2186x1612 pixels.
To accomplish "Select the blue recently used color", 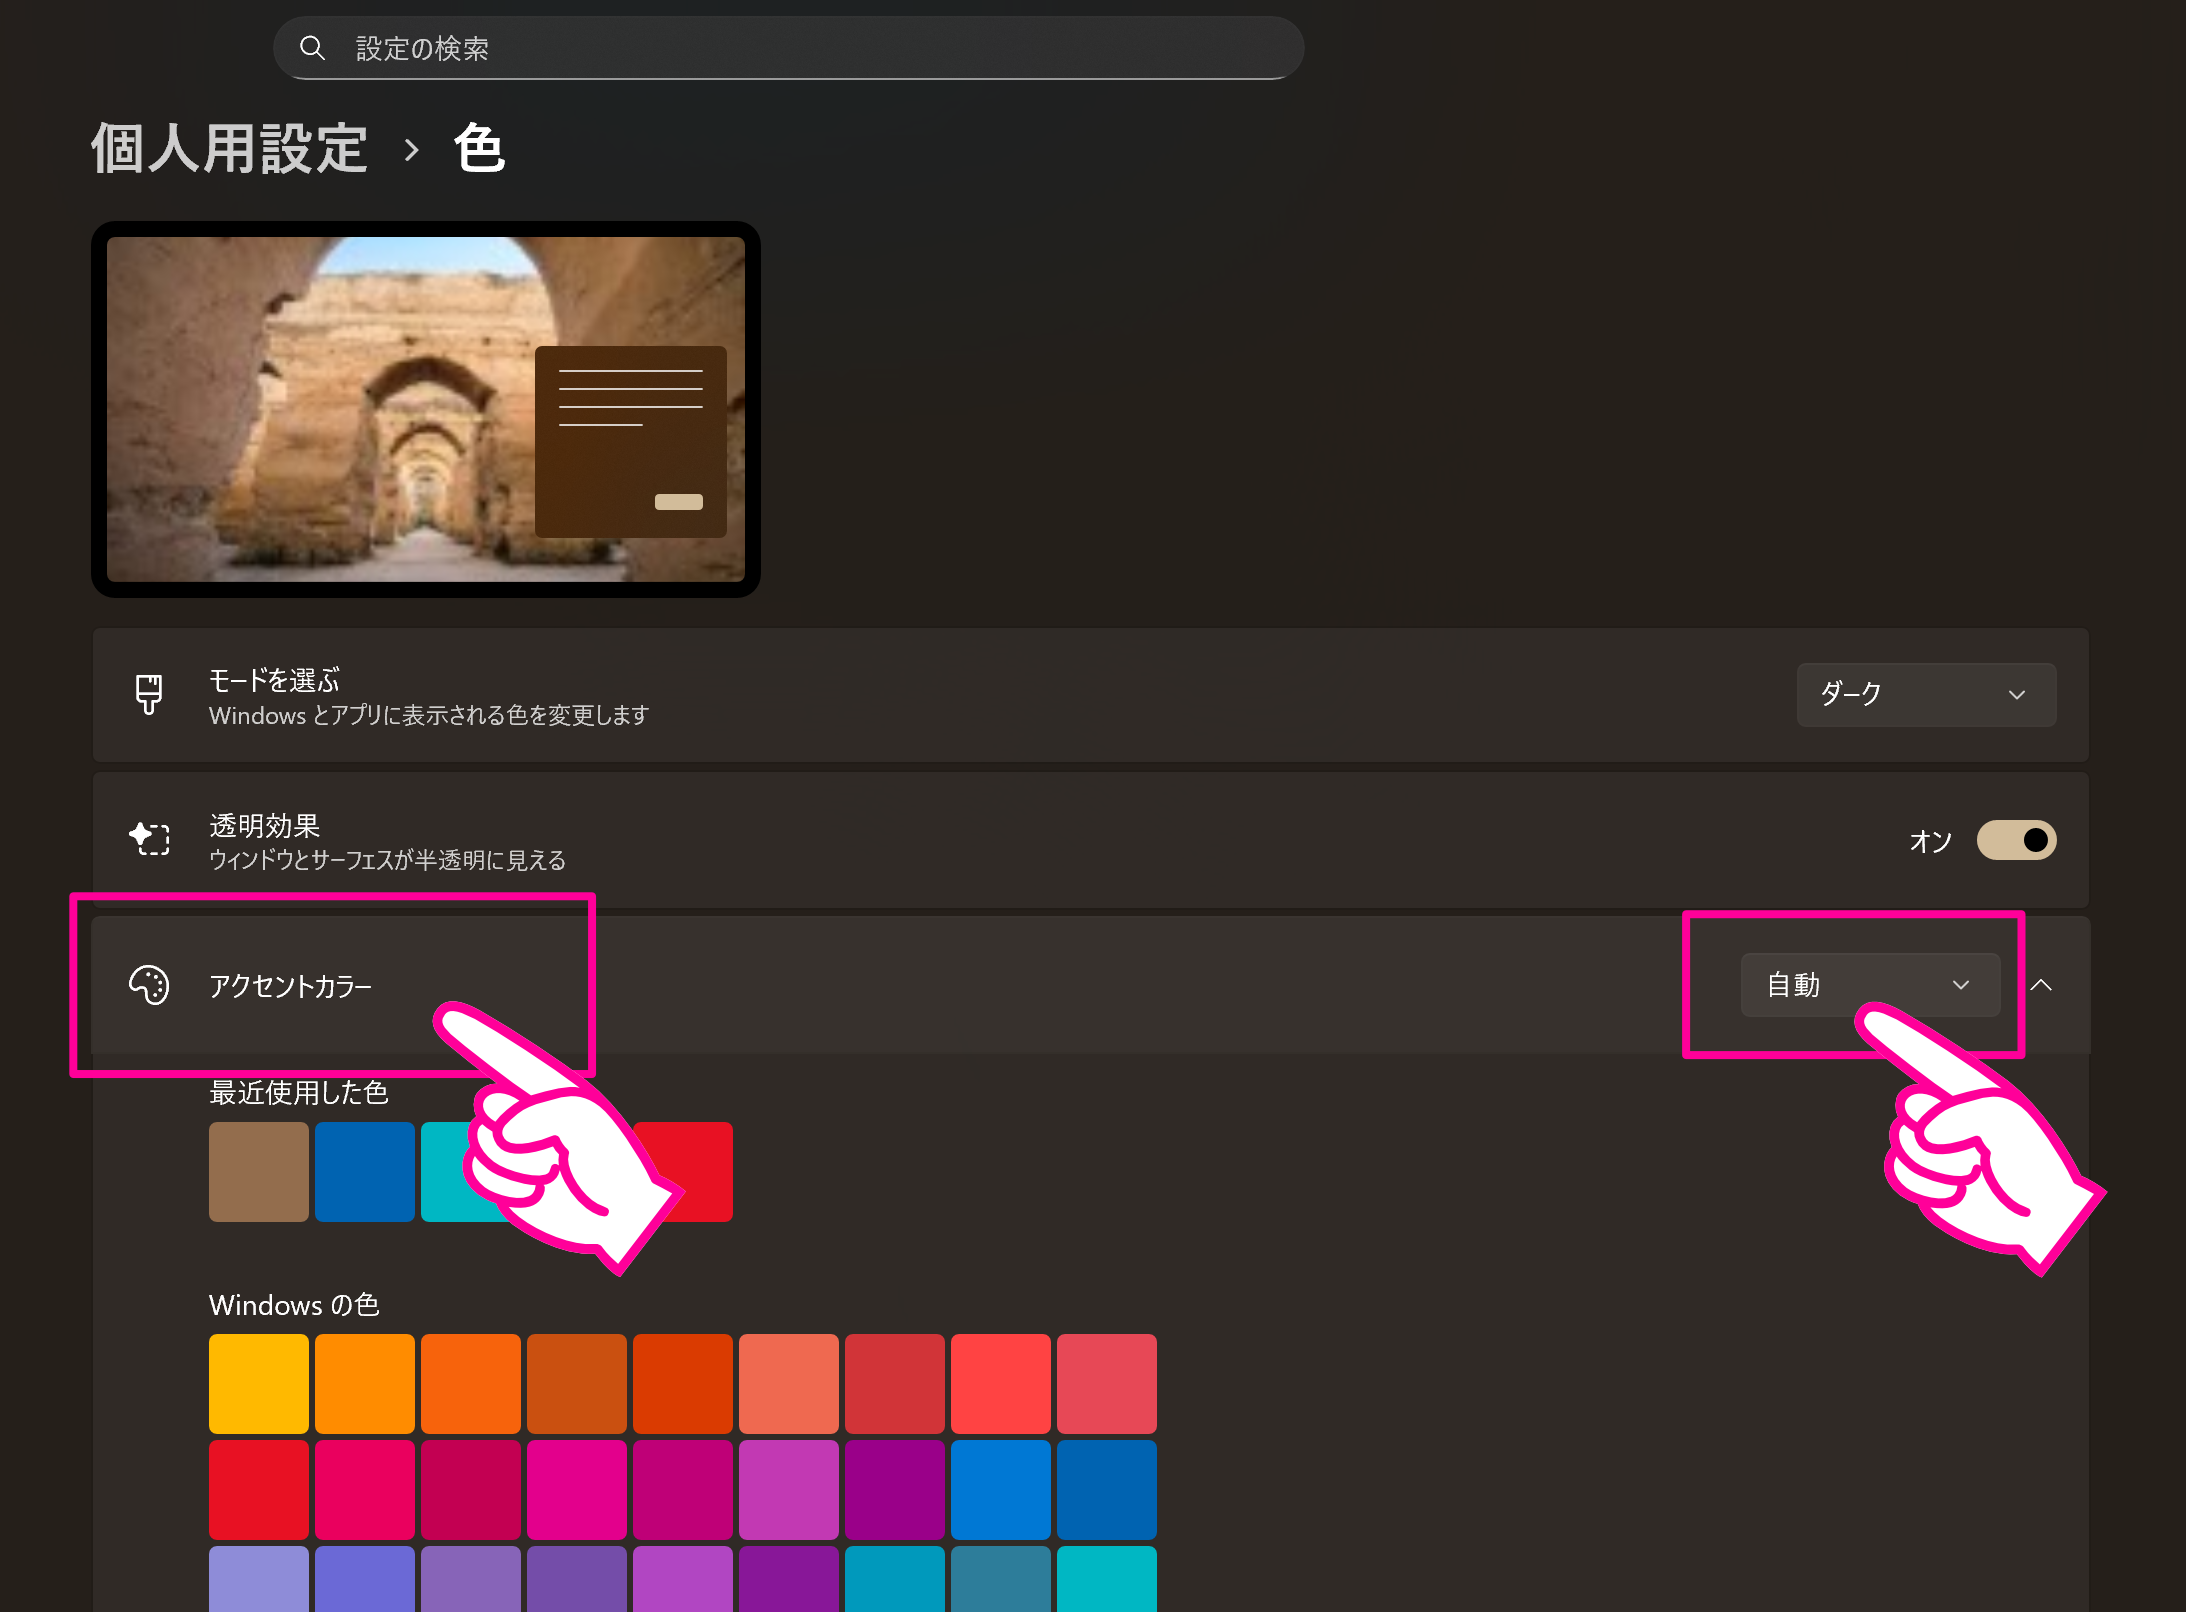I will 365,1171.
